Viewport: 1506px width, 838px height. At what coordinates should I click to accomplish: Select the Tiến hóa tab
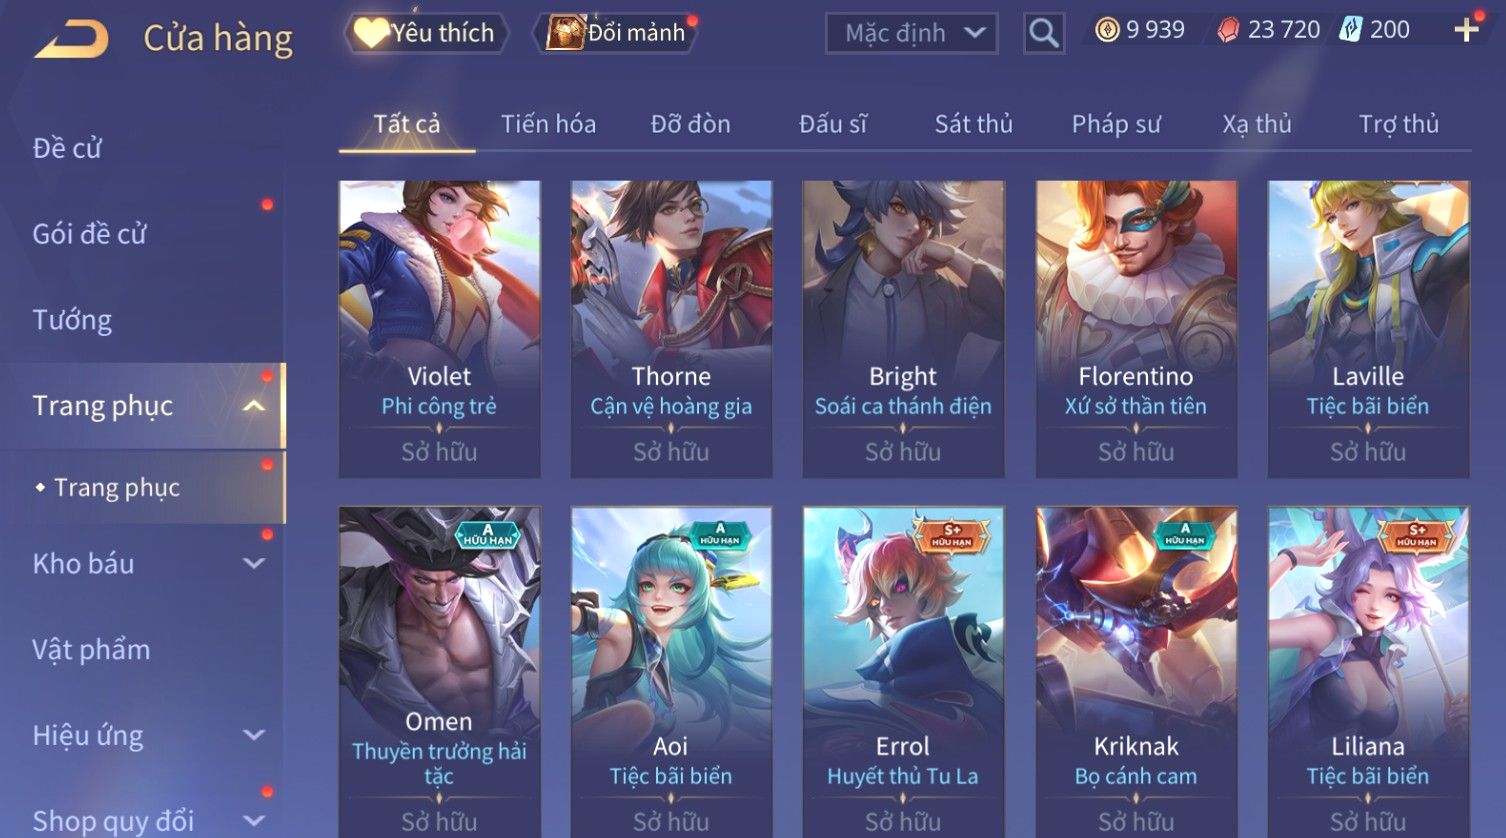pos(548,124)
